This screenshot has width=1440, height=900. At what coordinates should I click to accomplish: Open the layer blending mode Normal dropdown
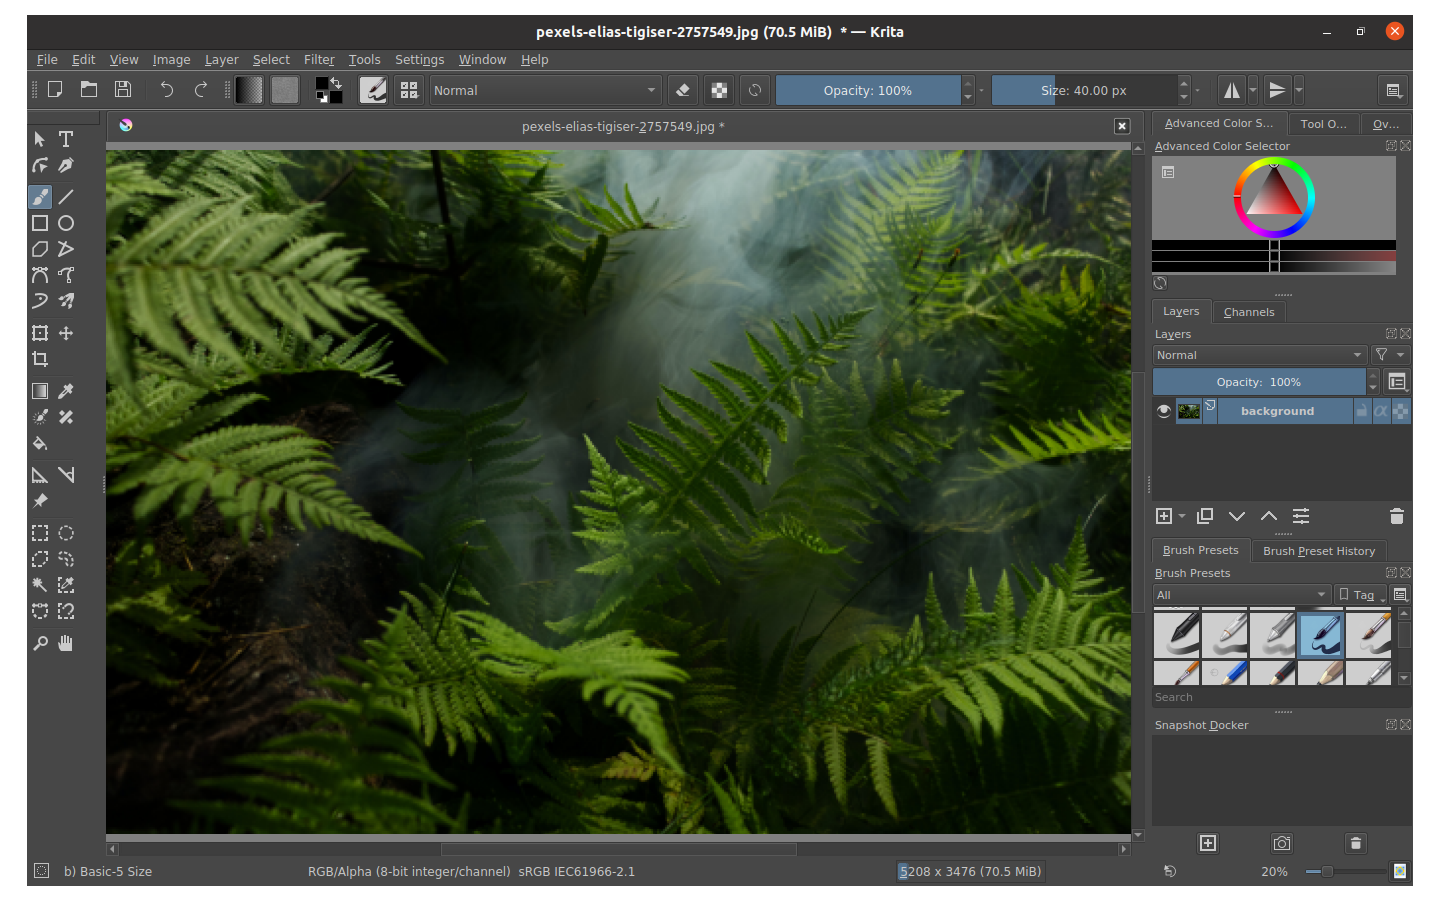coord(1260,355)
